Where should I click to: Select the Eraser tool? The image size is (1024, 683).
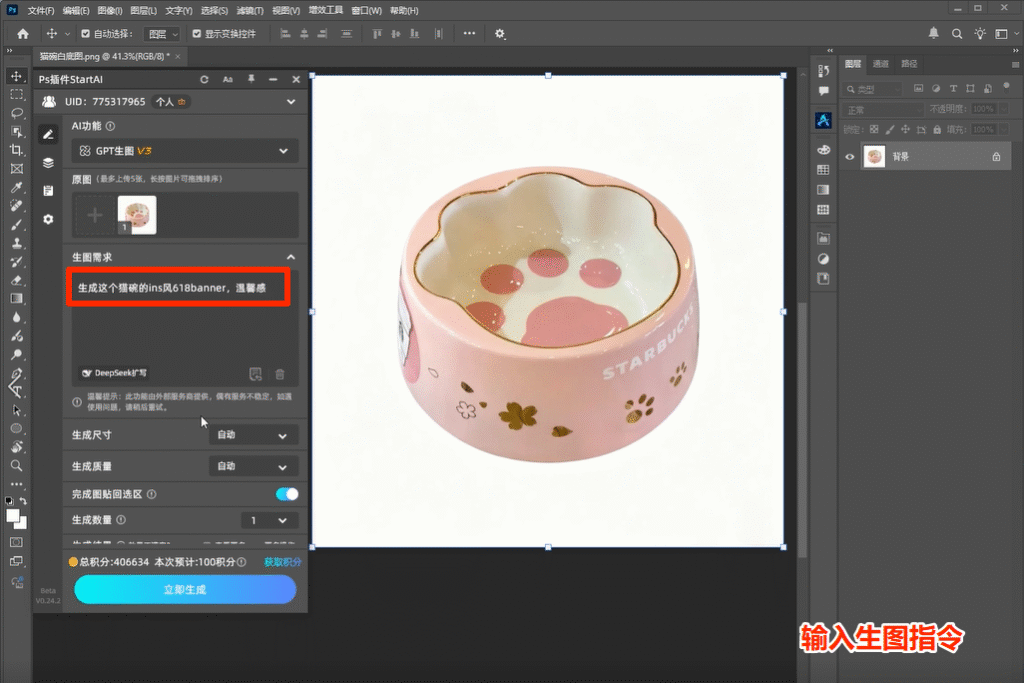coord(16,280)
